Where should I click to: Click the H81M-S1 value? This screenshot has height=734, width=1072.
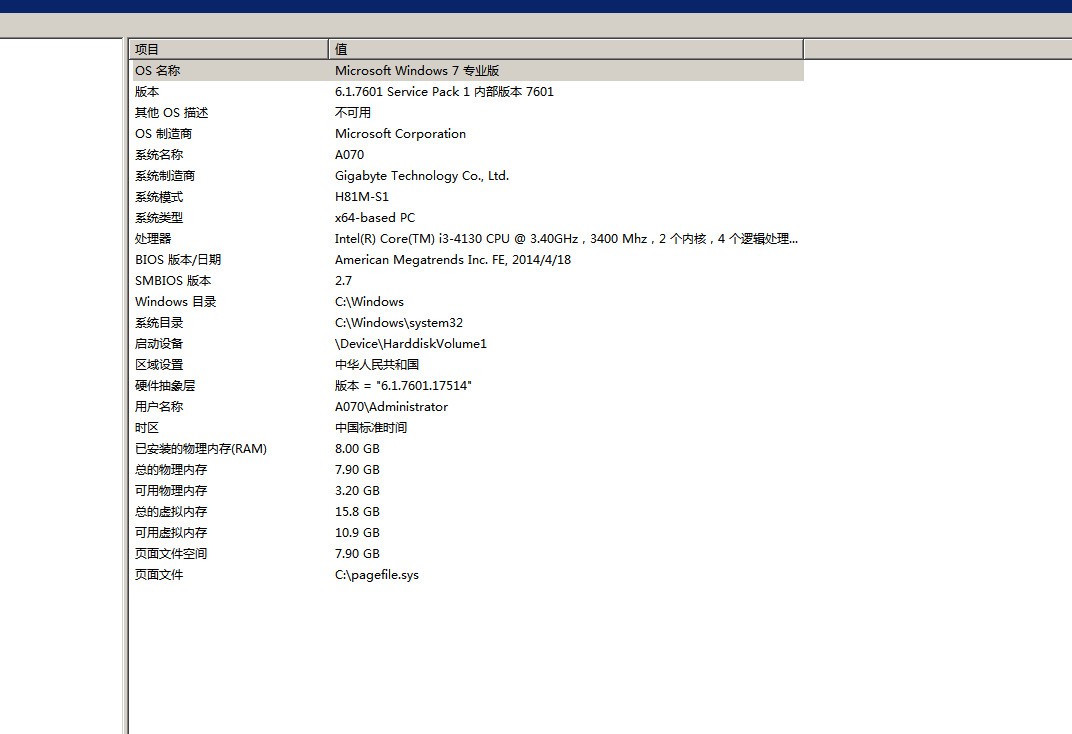(362, 197)
